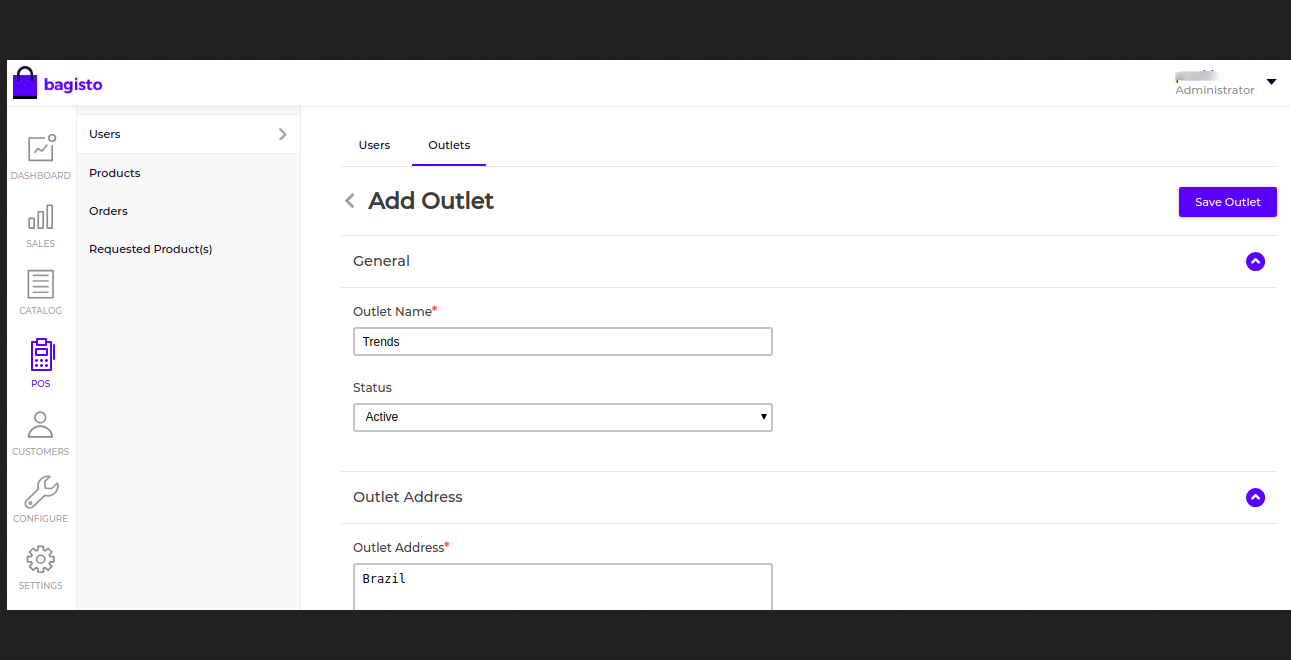Open the Requested Product(s) page
Viewport: 1291px width, 660px height.
150,248
